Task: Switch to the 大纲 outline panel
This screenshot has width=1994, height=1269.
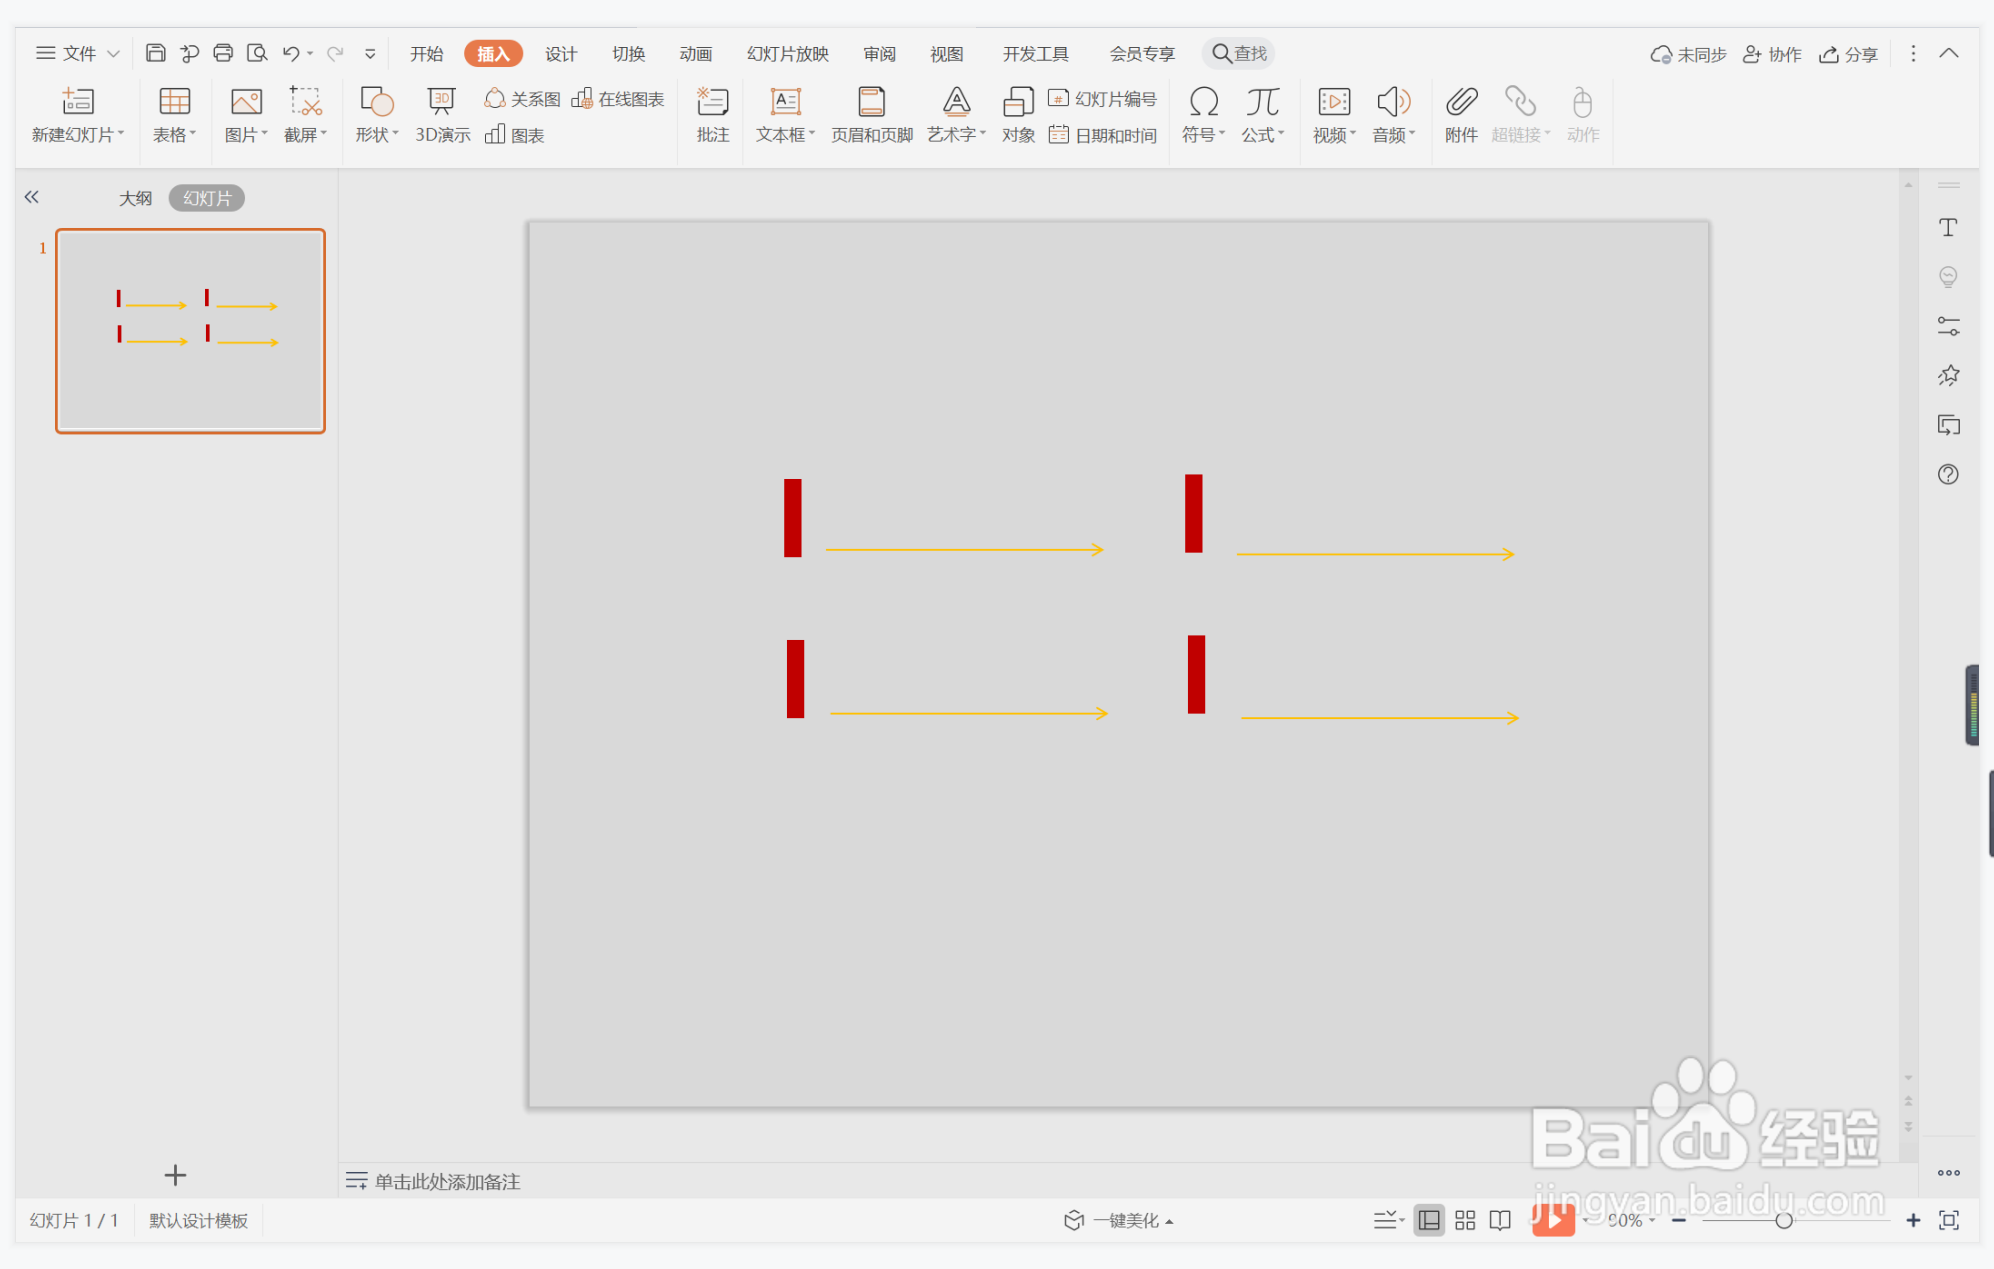Action: coord(135,198)
